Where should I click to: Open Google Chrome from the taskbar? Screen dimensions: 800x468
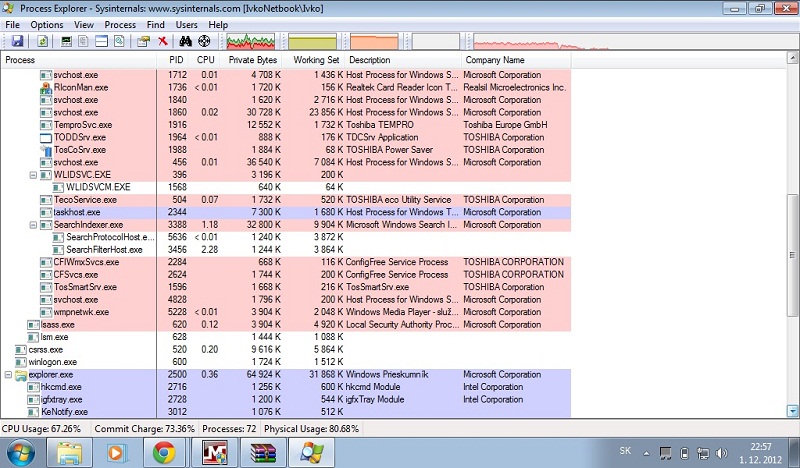(164, 451)
